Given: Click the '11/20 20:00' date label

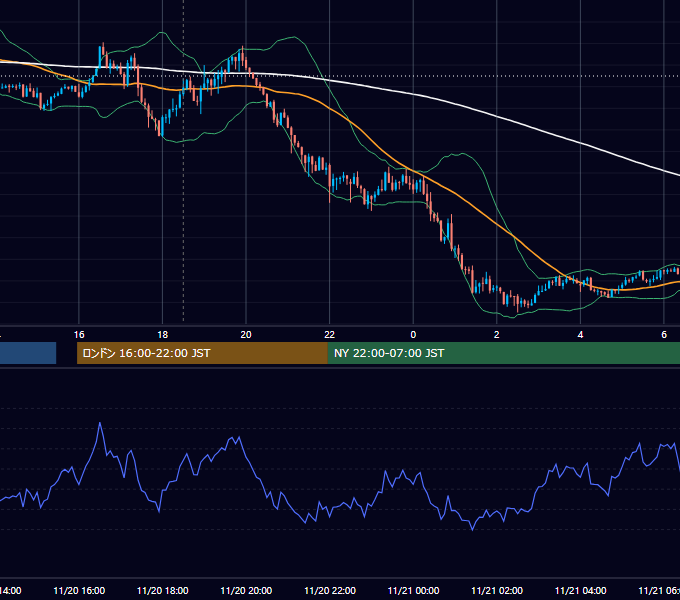Looking at the screenshot, I should click(246, 590).
